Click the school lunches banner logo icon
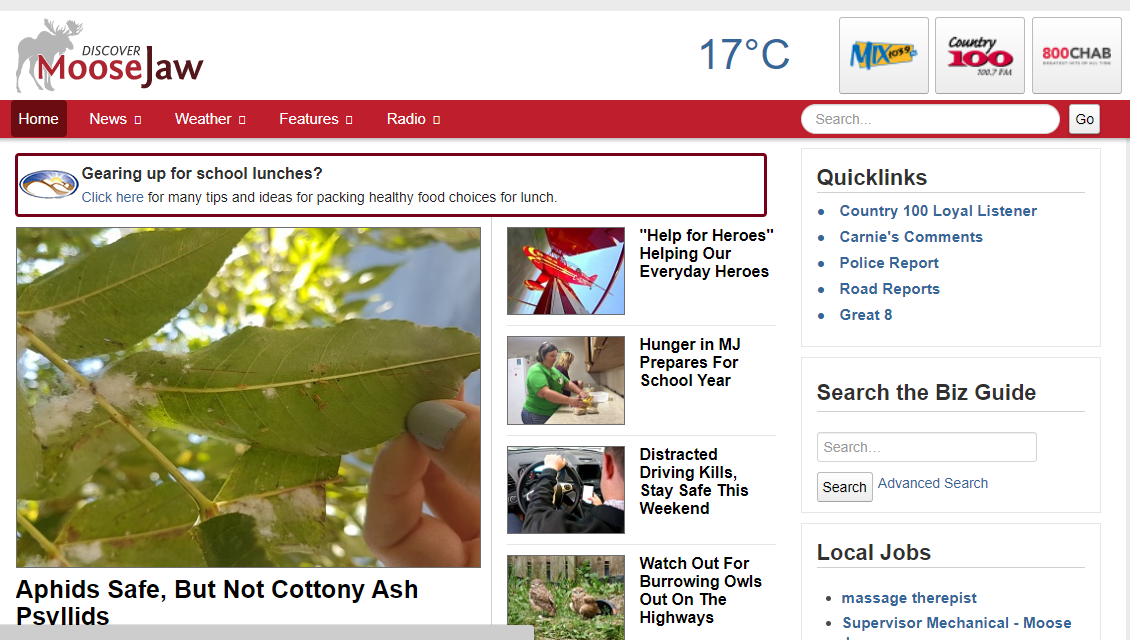The height and width of the screenshot is (640, 1130). pos(48,184)
